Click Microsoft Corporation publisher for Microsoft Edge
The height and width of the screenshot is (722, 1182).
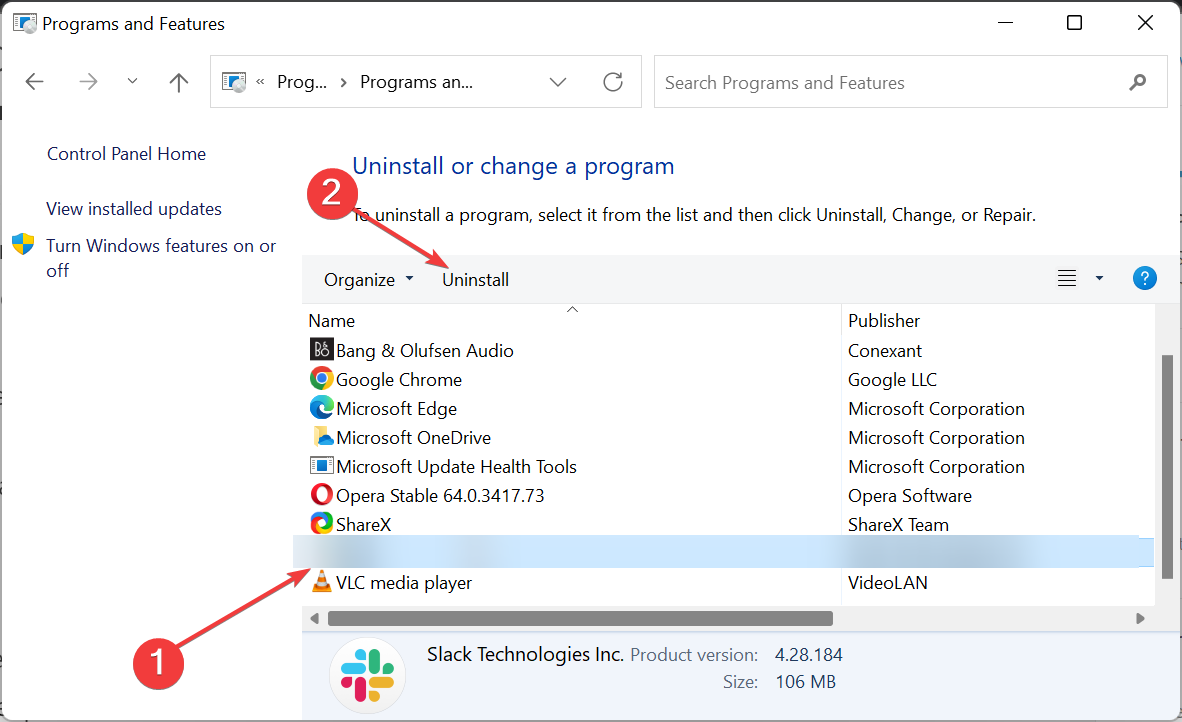(936, 408)
